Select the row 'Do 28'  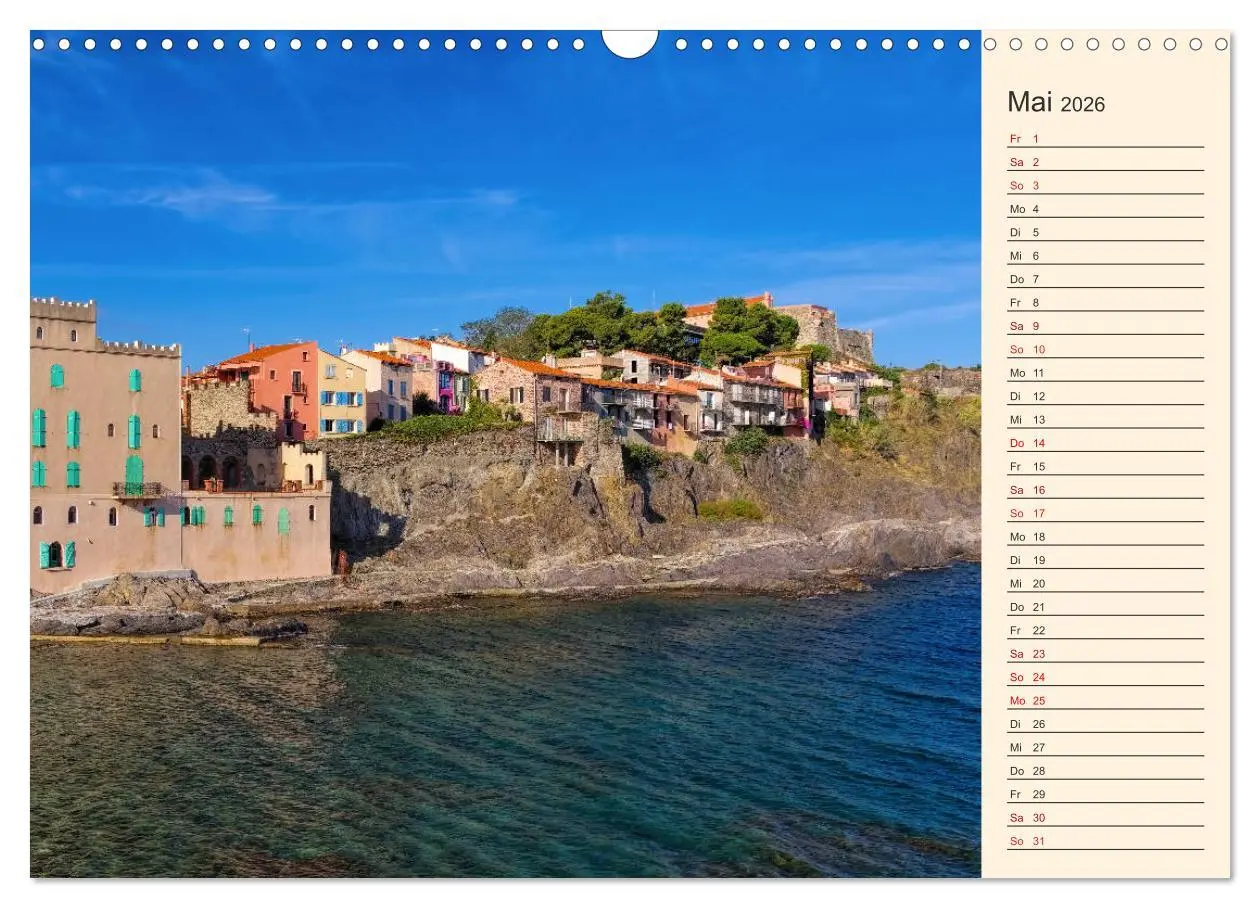click(x=1105, y=770)
